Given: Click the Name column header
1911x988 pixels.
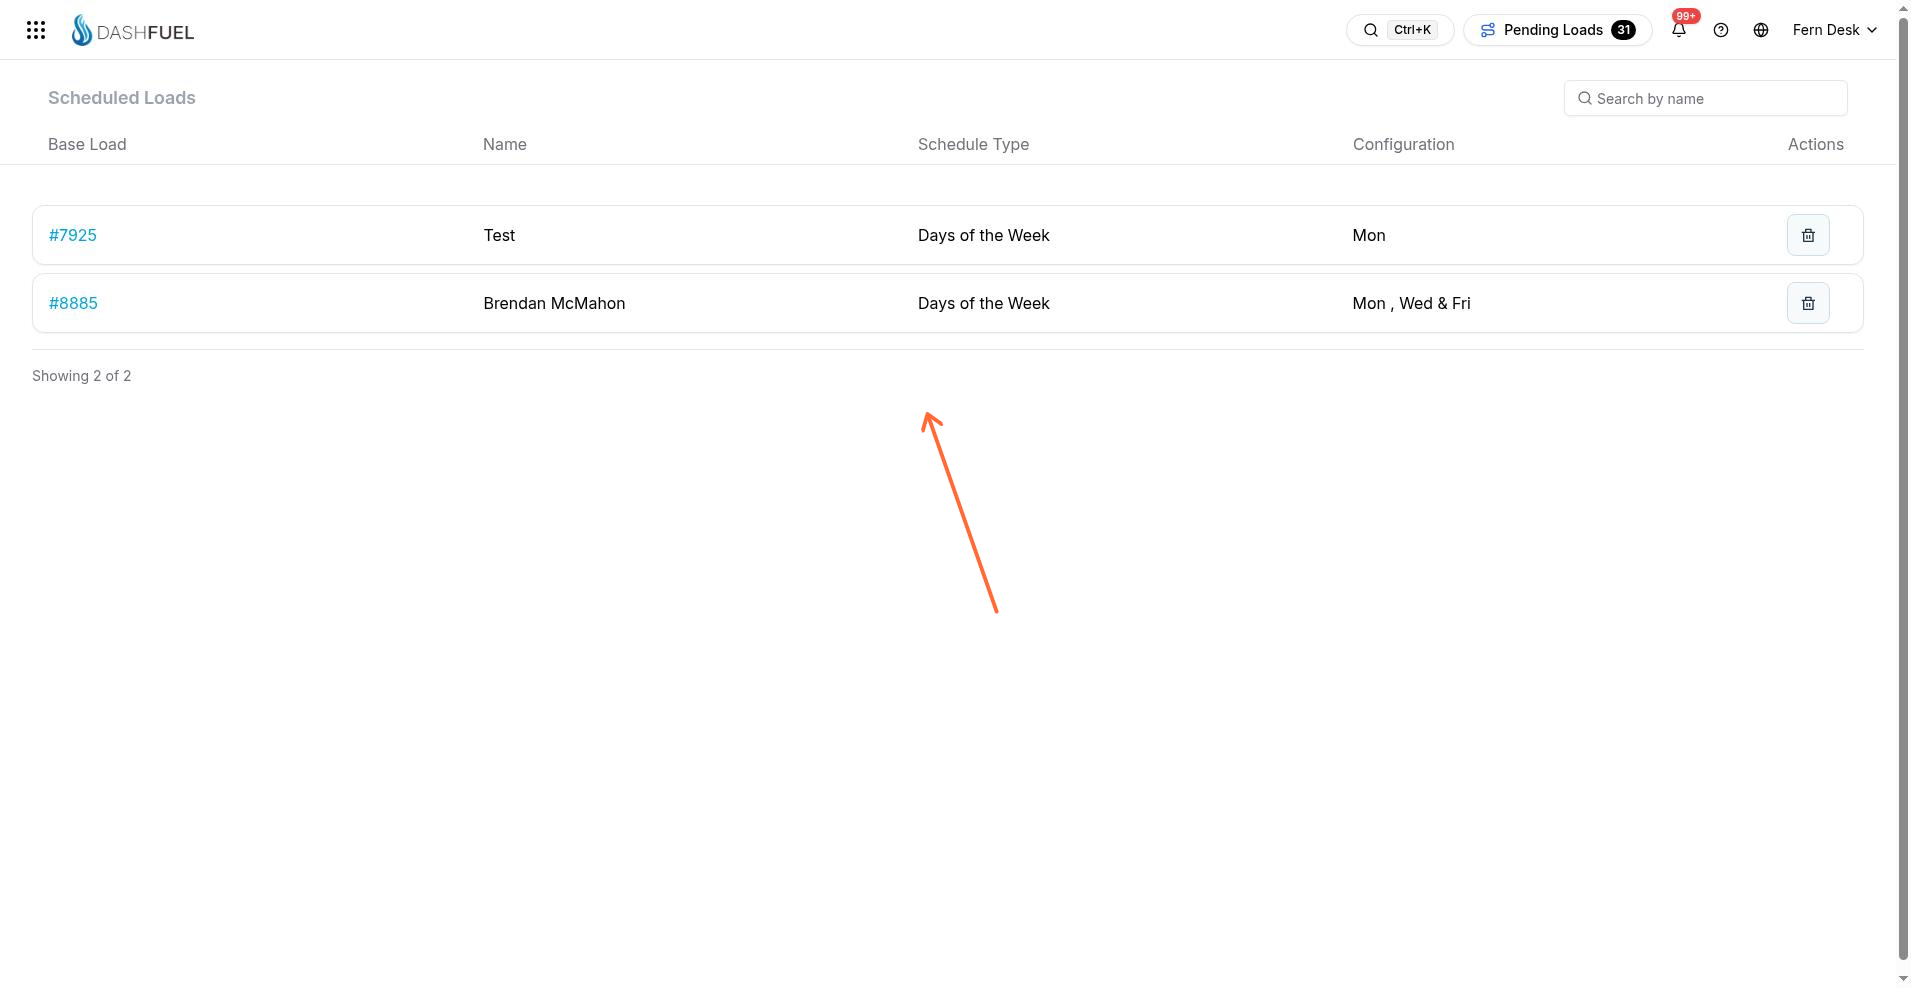Looking at the screenshot, I should [x=504, y=144].
